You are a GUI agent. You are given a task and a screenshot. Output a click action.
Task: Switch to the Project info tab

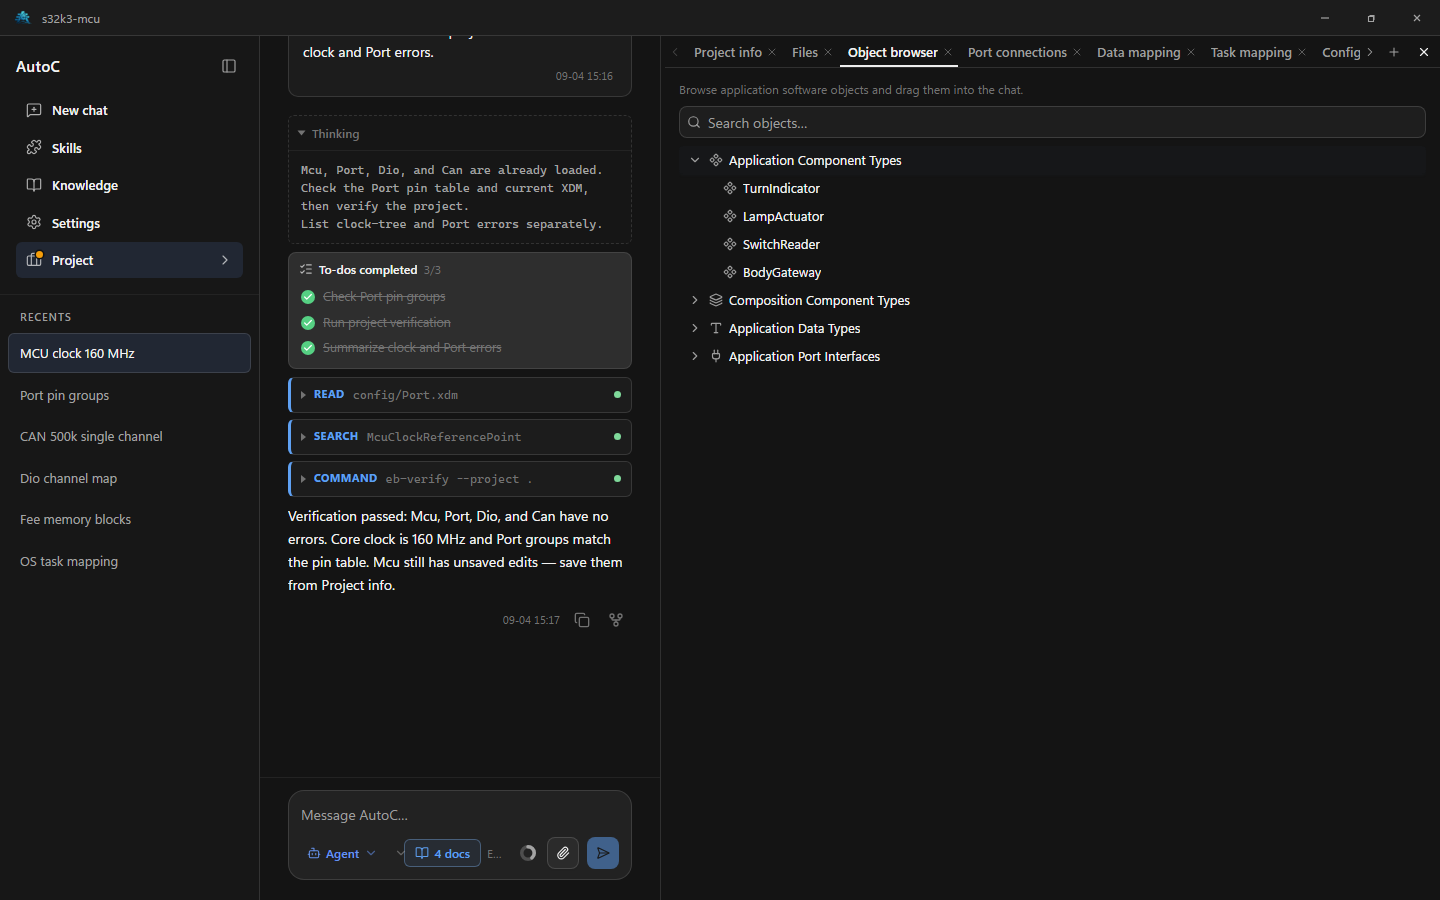728,52
